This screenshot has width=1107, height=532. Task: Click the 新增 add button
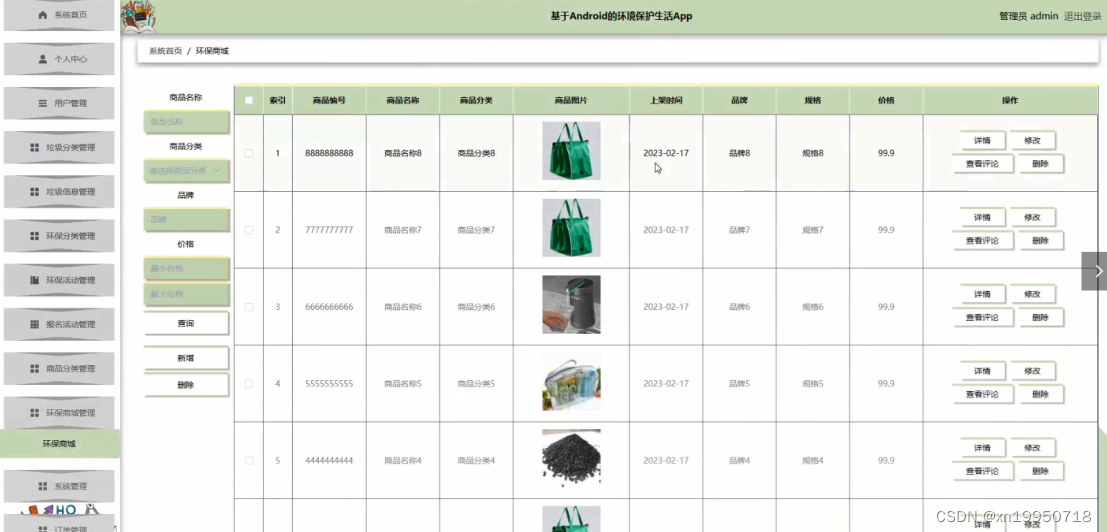(186, 358)
